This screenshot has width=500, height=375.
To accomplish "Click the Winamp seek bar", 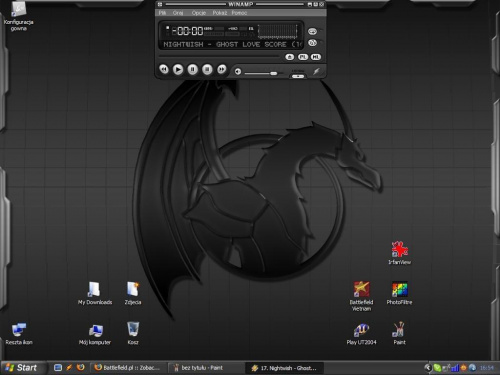I will coord(220,56).
